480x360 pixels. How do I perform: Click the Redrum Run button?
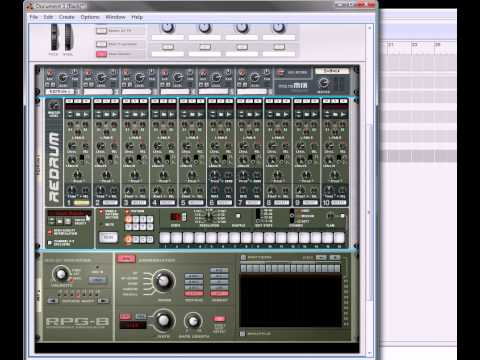coord(108,237)
